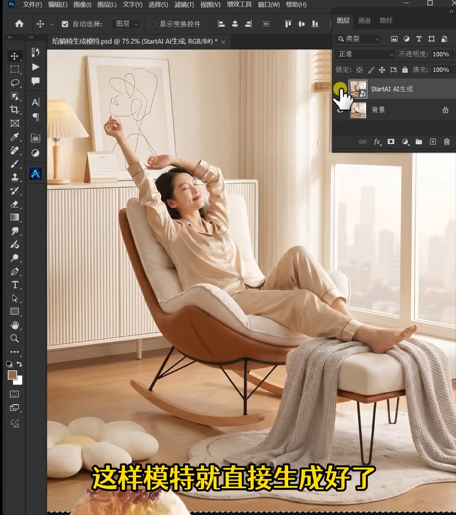Open the 正常 blend mode dropdown

(x=365, y=54)
